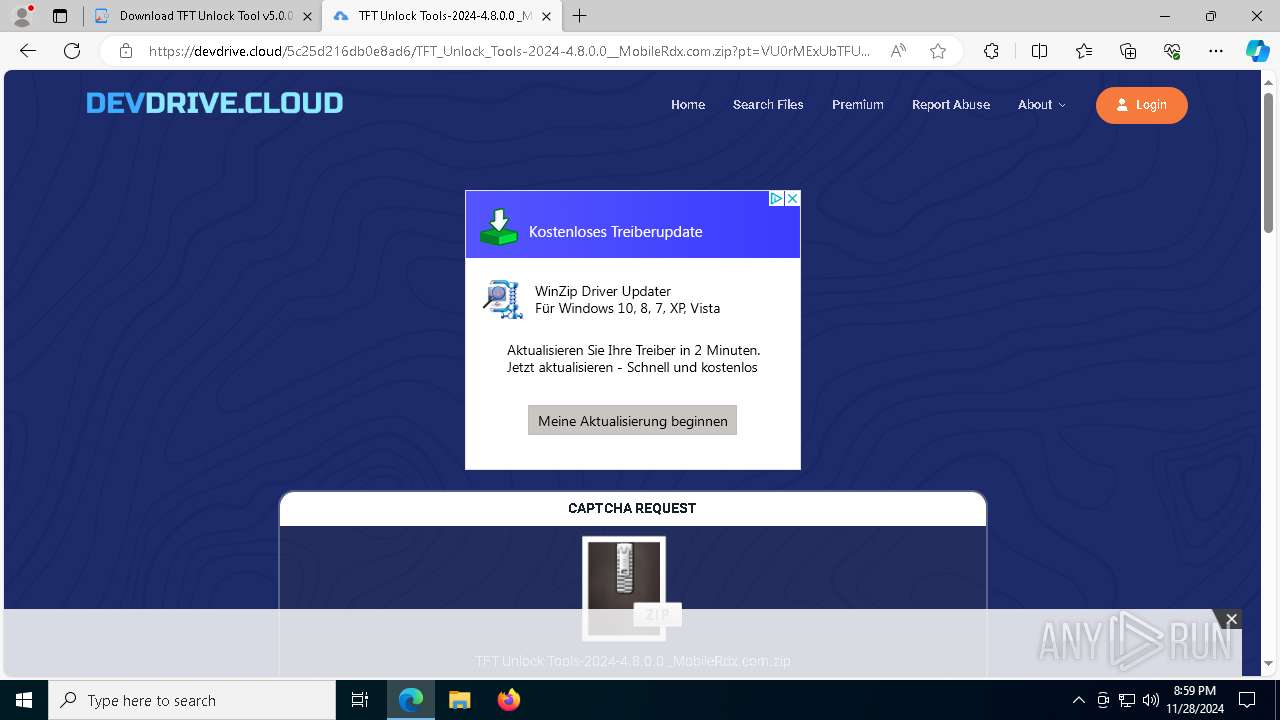Toggle split screen view icon
The height and width of the screenshot is (720, 1280).
(x=1039, y=51)
